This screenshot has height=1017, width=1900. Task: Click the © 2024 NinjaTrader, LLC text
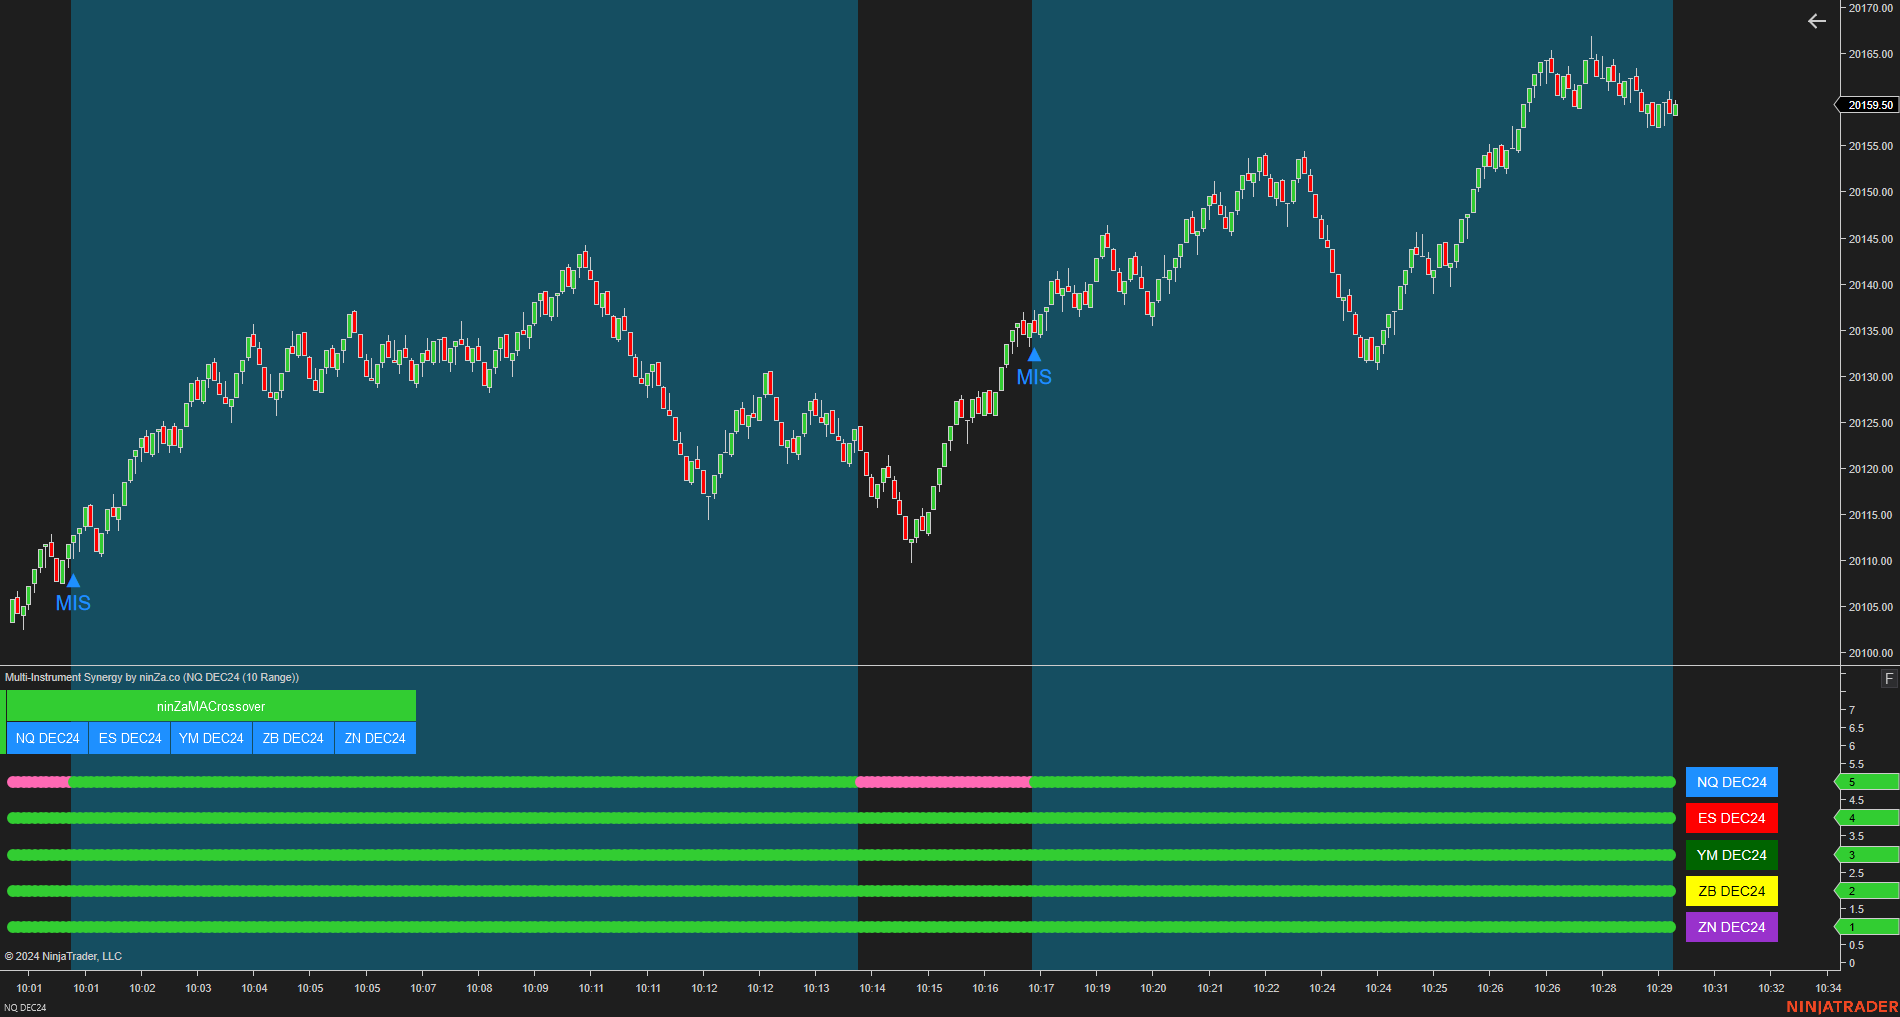tap(64, 955)
